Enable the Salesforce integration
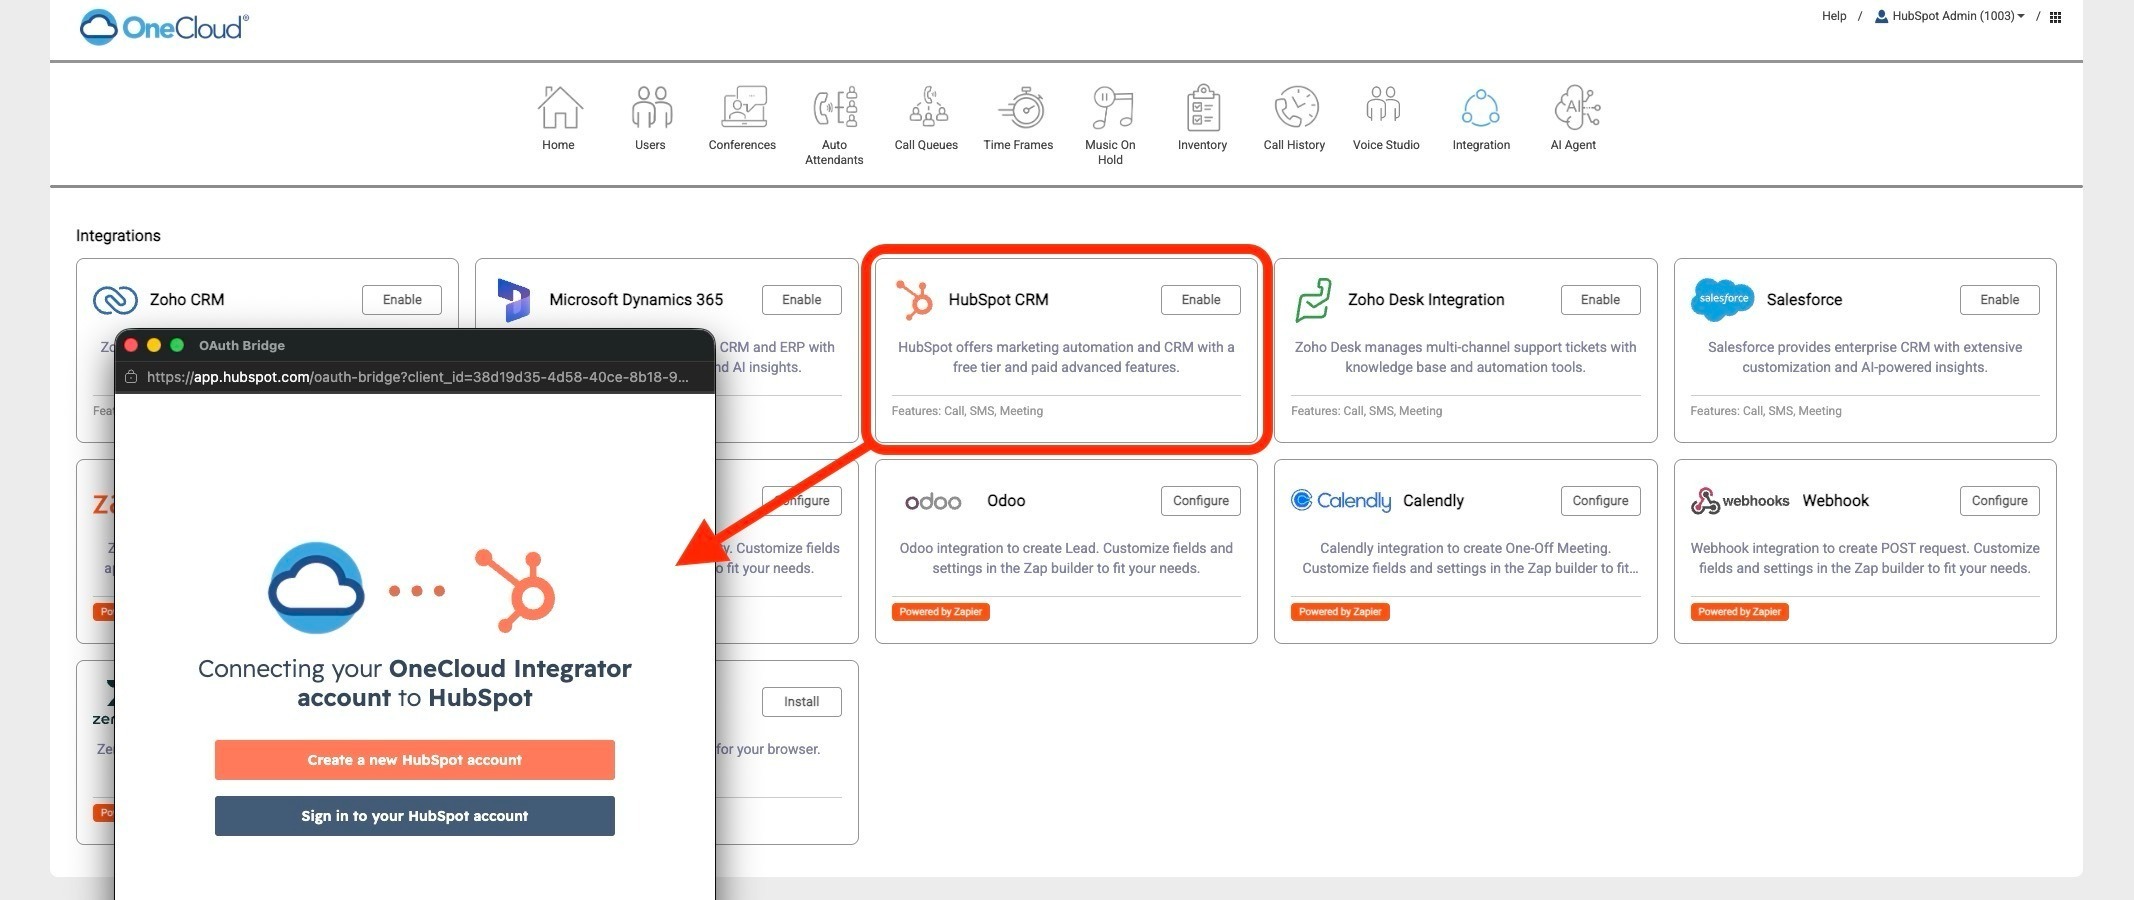Viewport: 2134px width, 900px height. [2000, 300]
